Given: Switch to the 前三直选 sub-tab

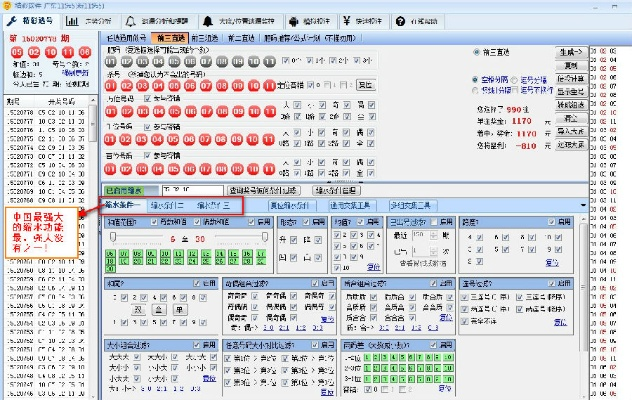Looking at the screenshot, I should click(171, 38).
